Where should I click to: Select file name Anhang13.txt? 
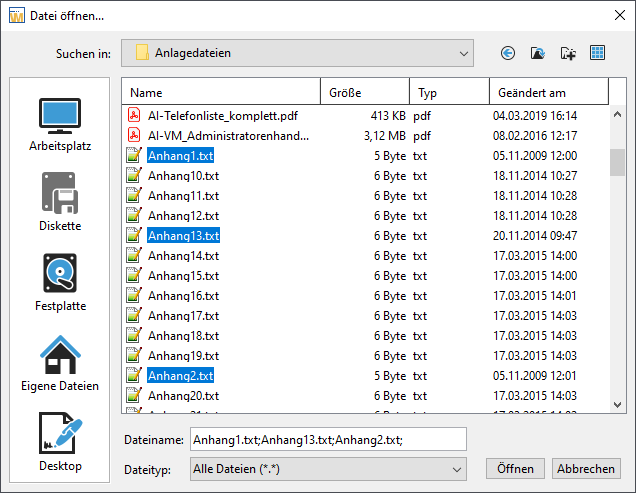click(183, 235)
